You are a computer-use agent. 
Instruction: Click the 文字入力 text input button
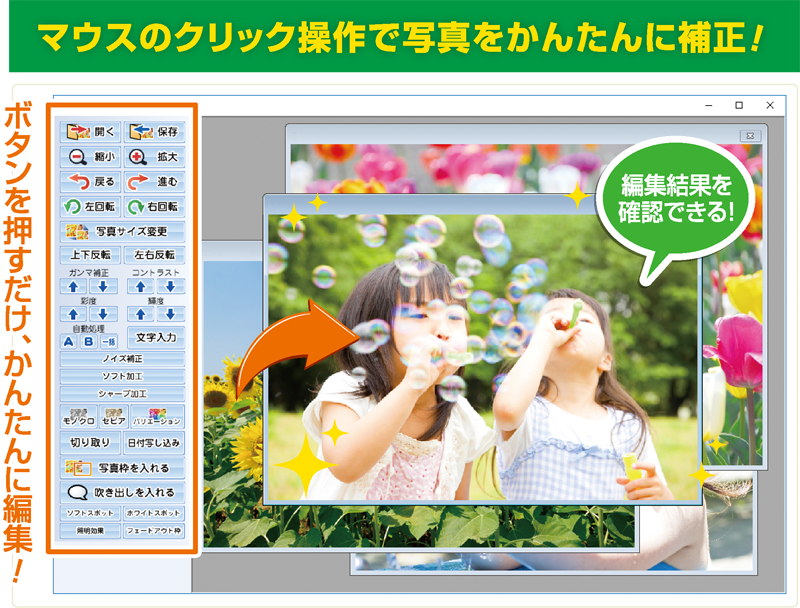click(155, 338)
